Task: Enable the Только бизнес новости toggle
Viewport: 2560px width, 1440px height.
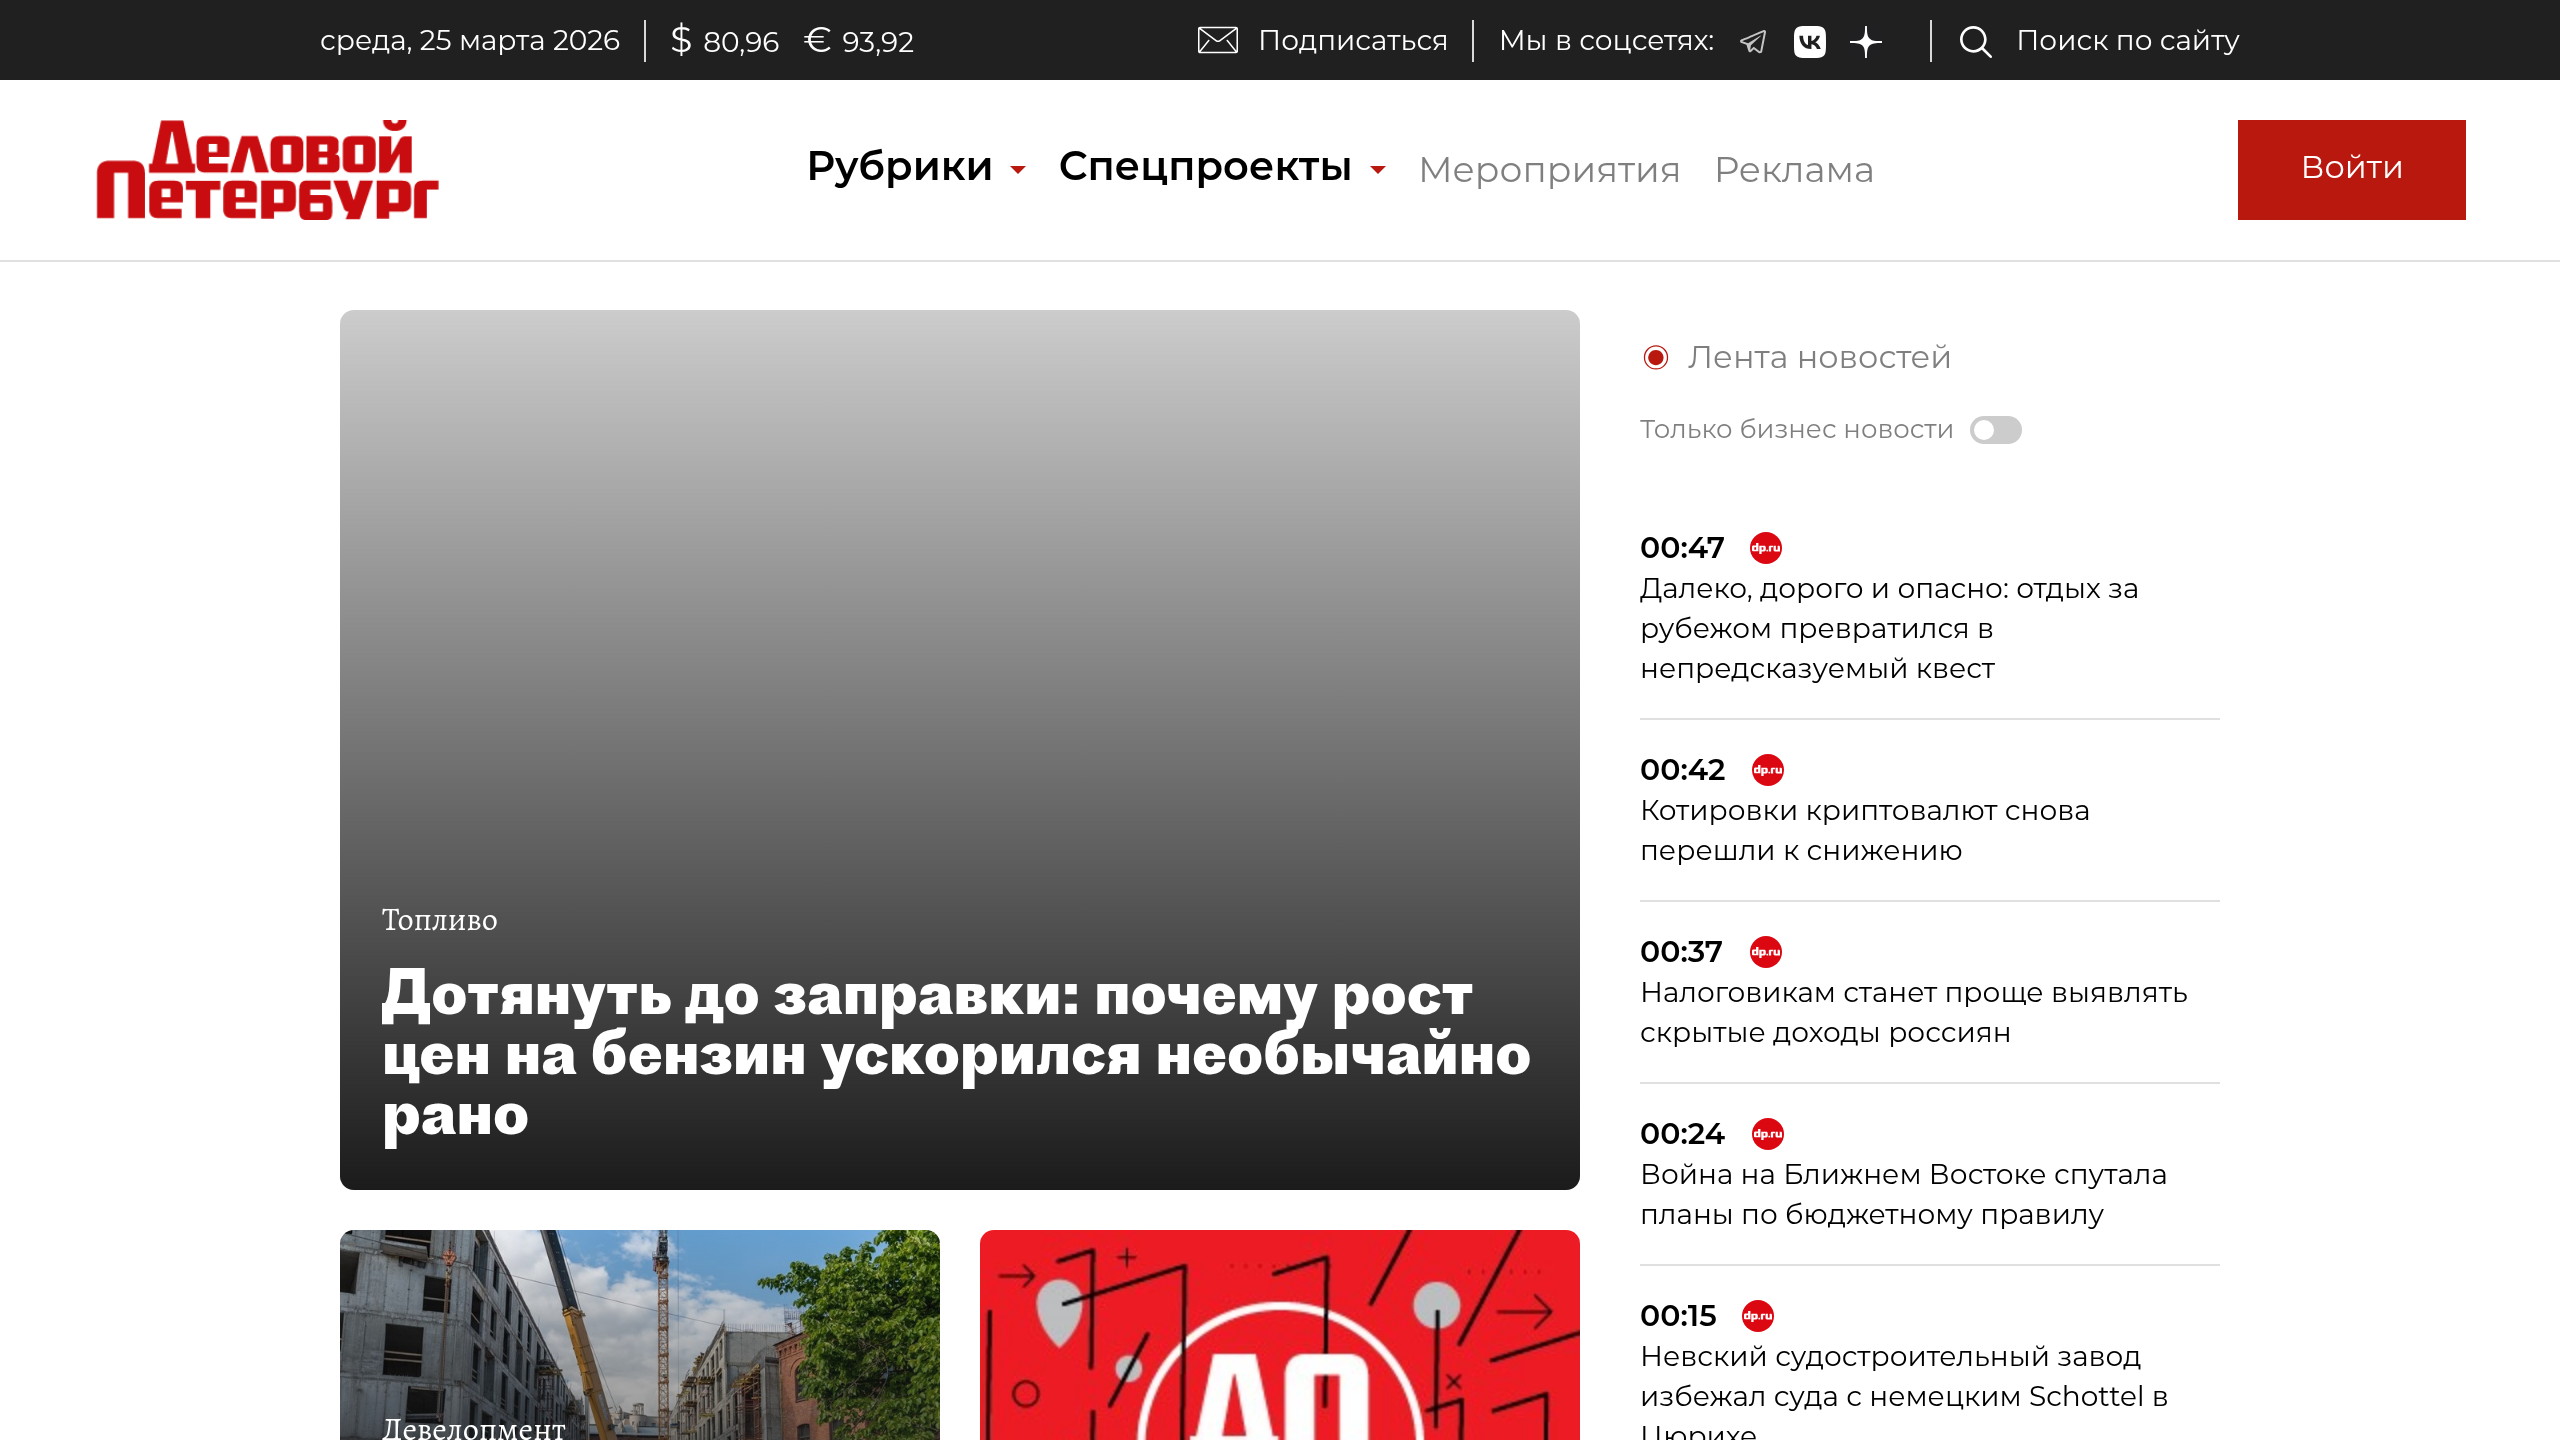Action: (1994, 429)
